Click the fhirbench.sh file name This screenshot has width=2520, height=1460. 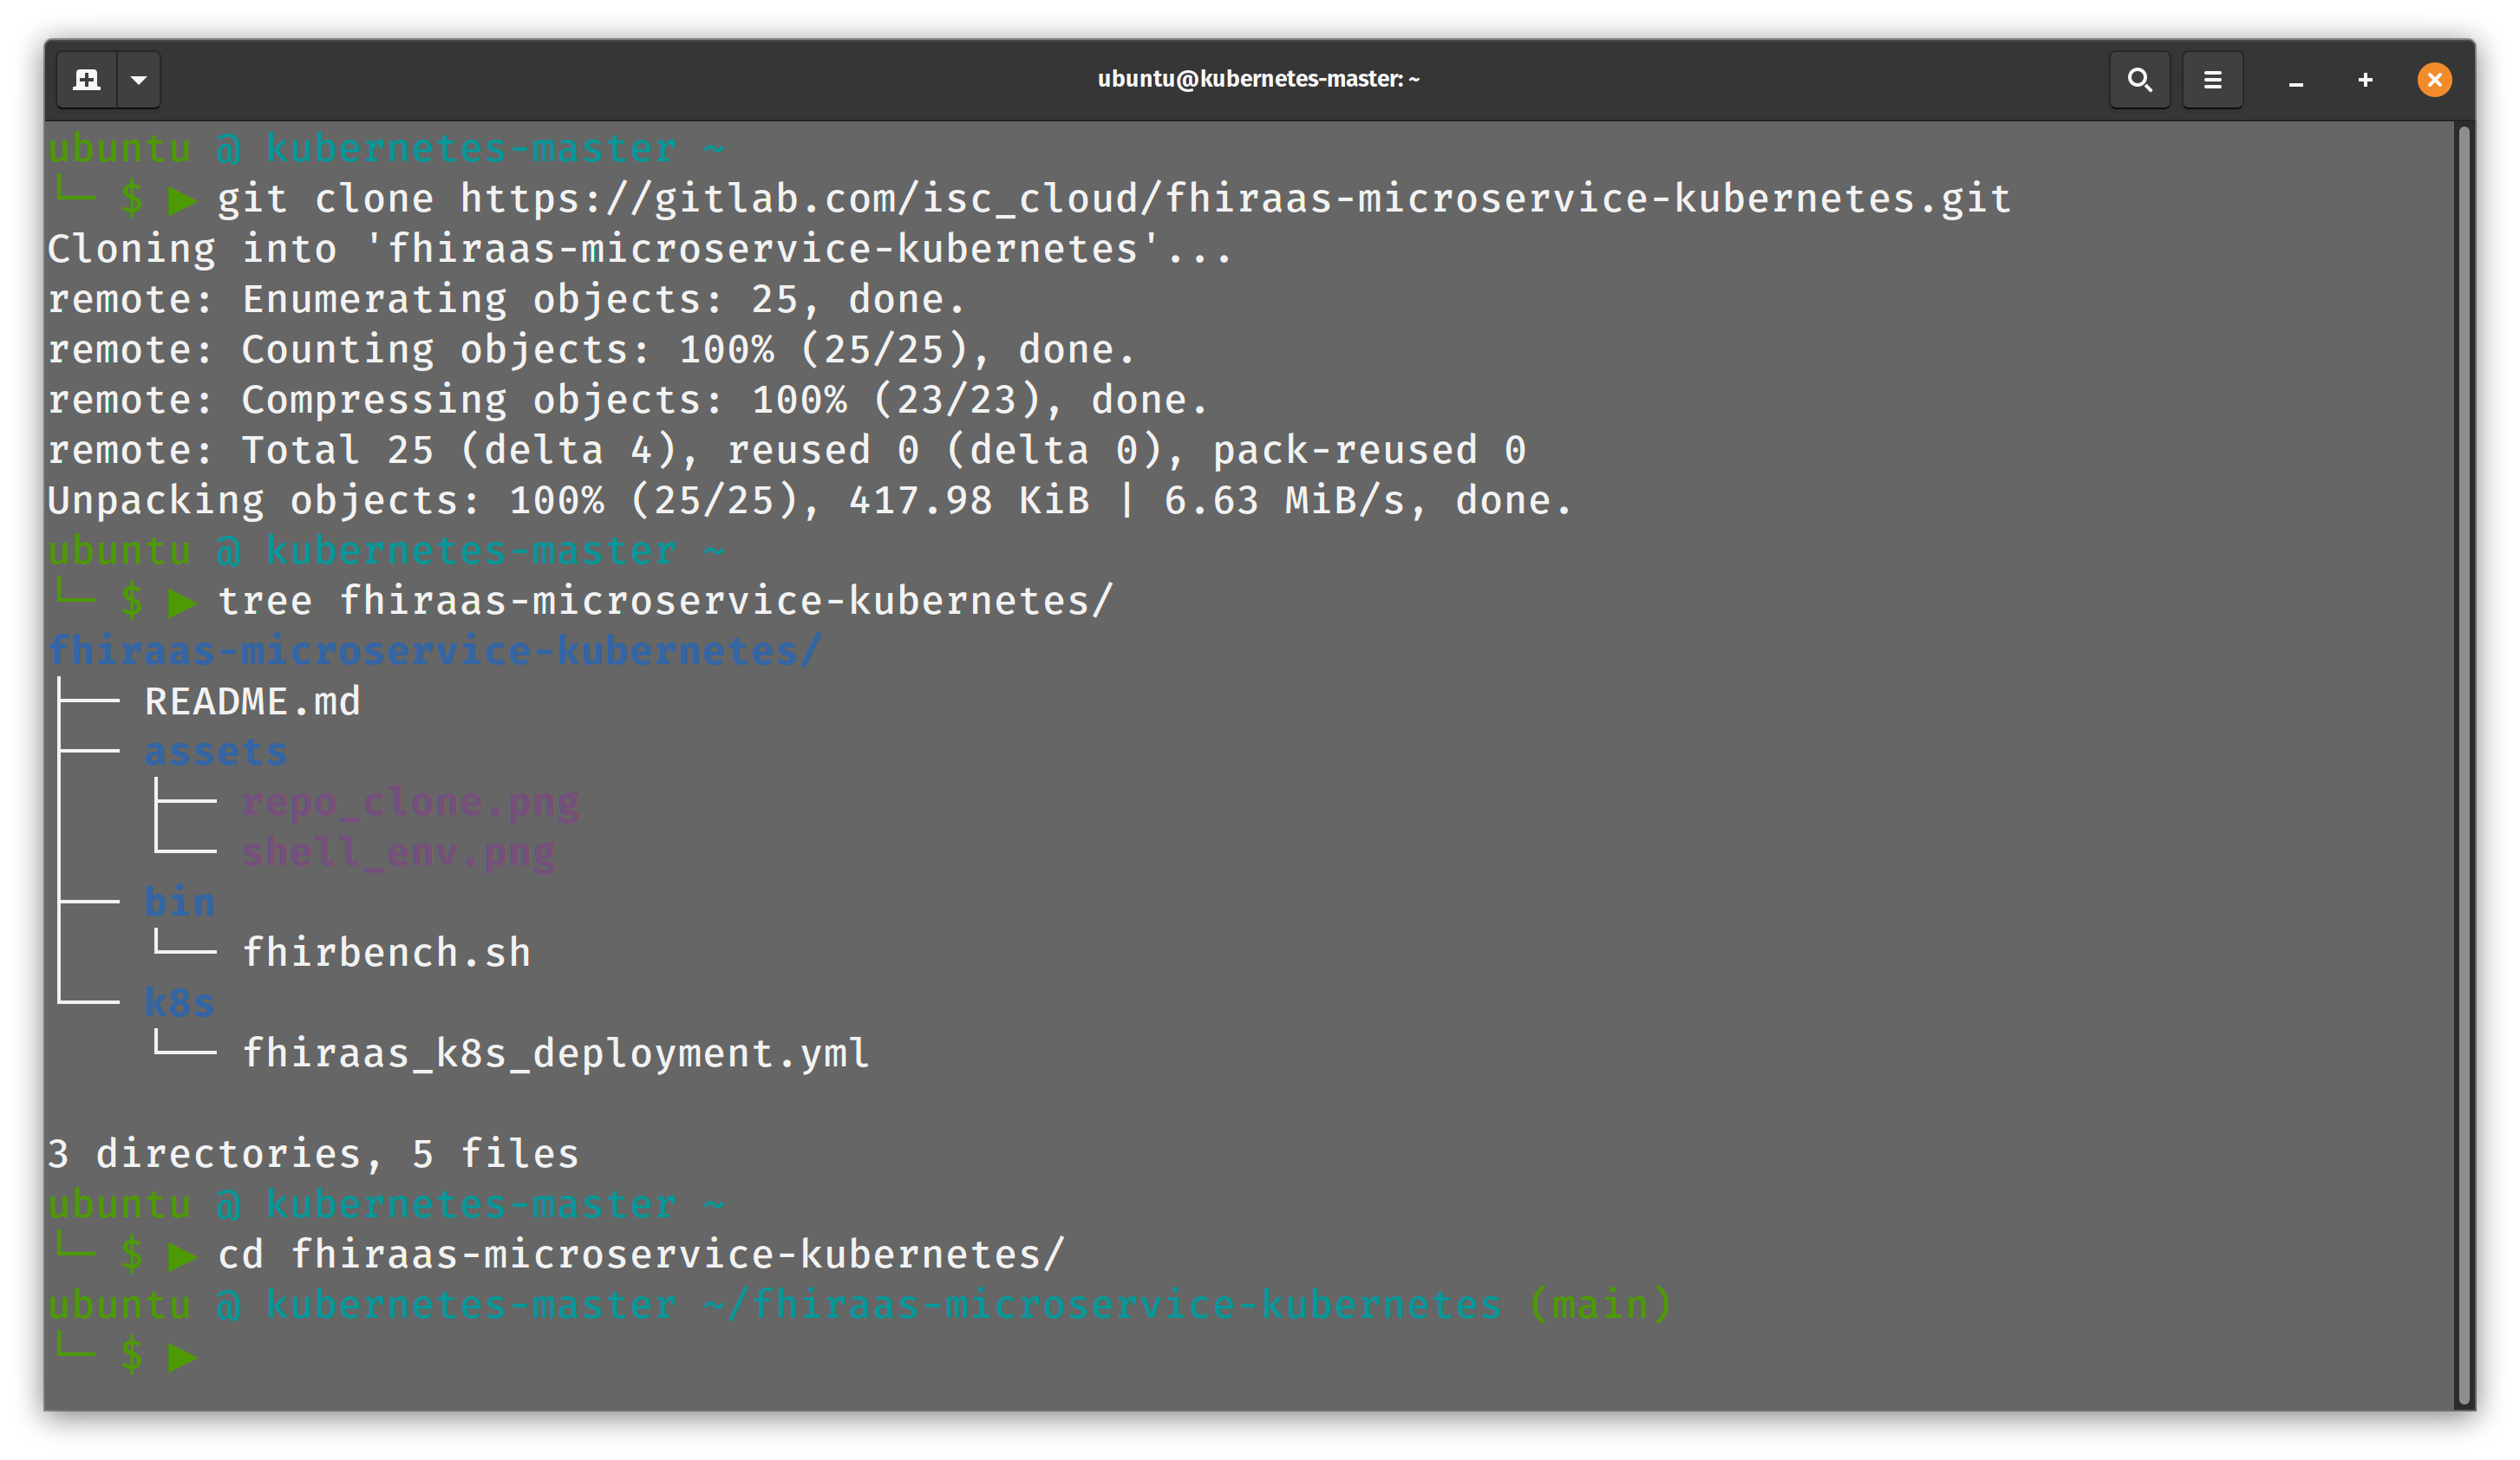pos(386,952)
